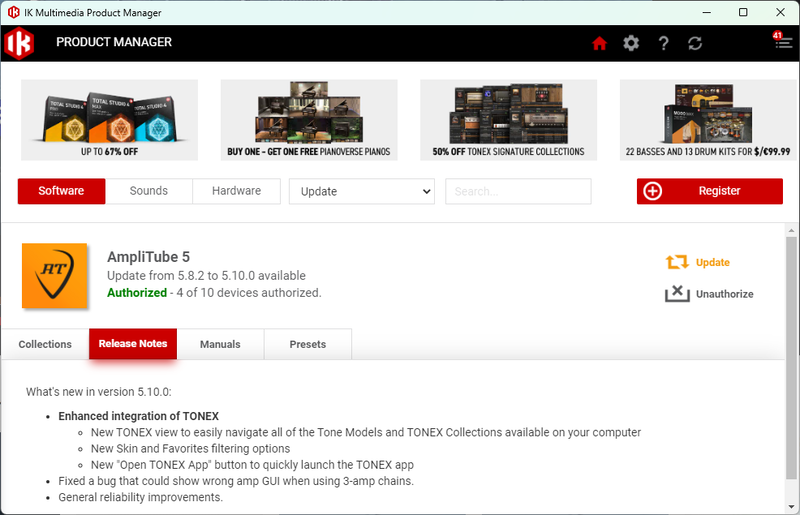Click 'Update from 5.8.2 to 5.10.0 available'
Image resolution: width=800 pixels, height=515 pixels.
tap(206, 276)
